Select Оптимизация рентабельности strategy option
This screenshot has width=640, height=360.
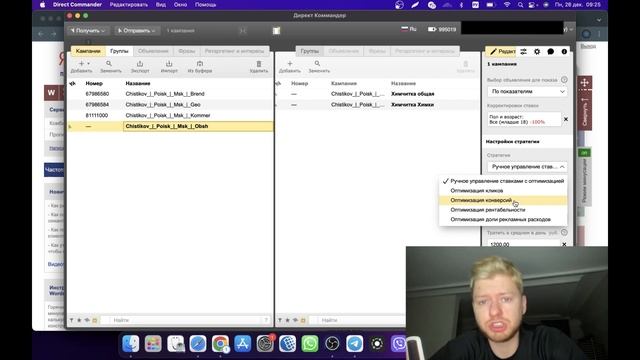(503, 210)
